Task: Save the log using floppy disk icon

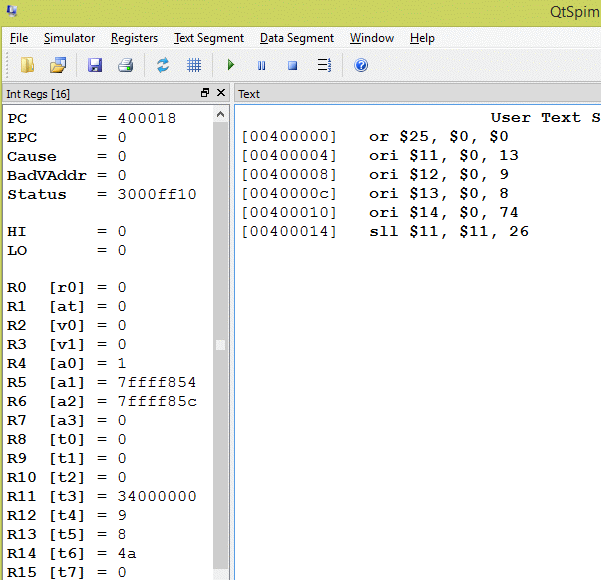Action: 95,66
